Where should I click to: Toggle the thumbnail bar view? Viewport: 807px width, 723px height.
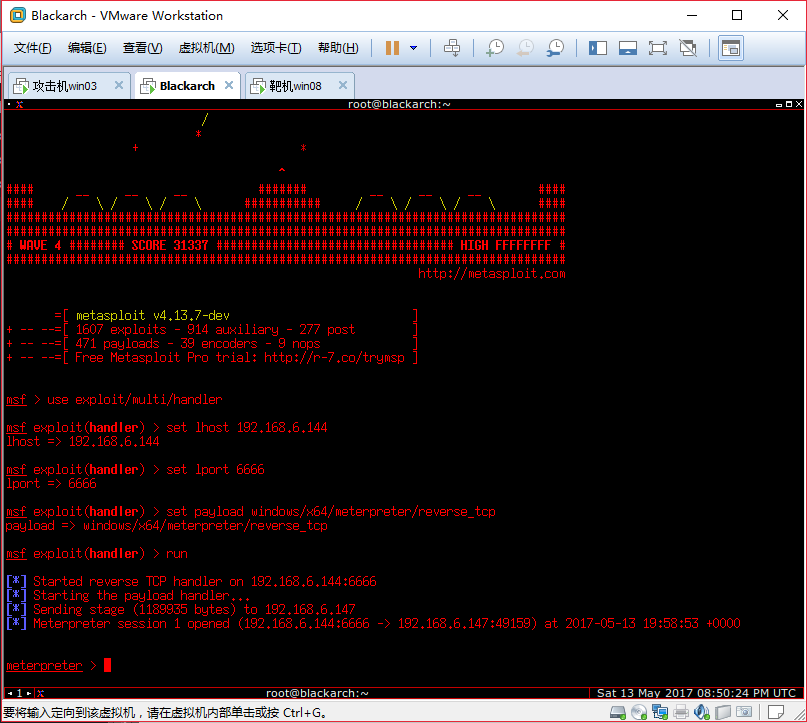(627, 48)
